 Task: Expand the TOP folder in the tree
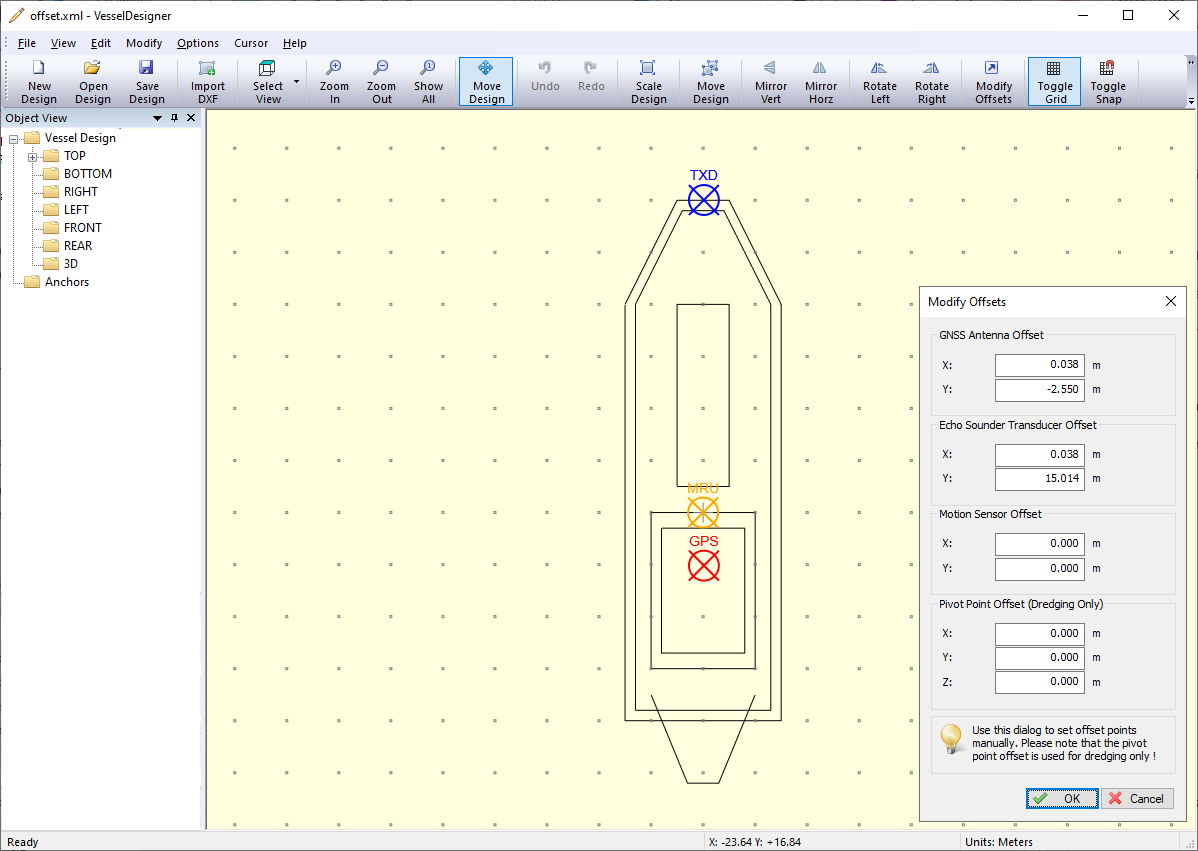pyautogui.click(x=33, y=156)
